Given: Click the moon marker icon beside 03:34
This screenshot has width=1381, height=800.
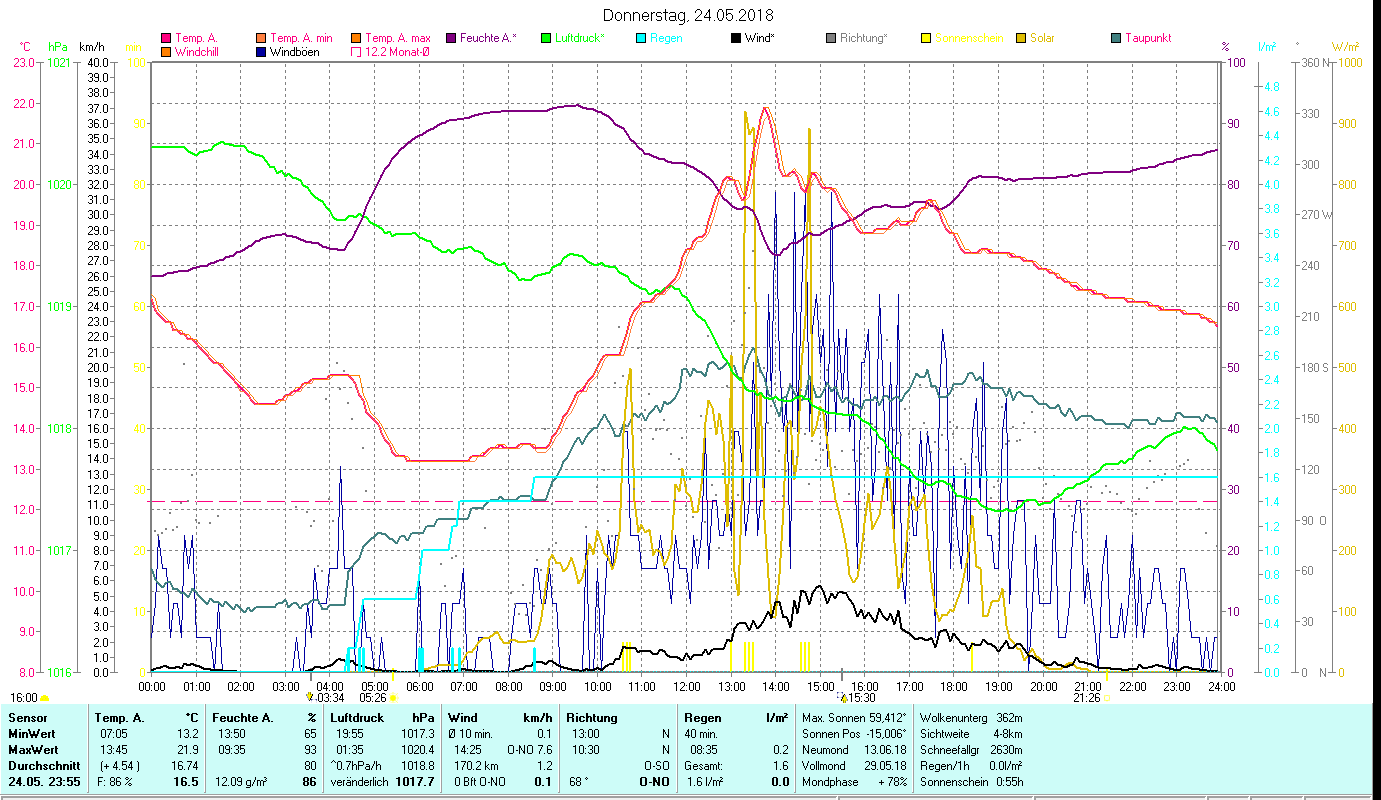Looking at the screenshot, I should click(310, 697).
